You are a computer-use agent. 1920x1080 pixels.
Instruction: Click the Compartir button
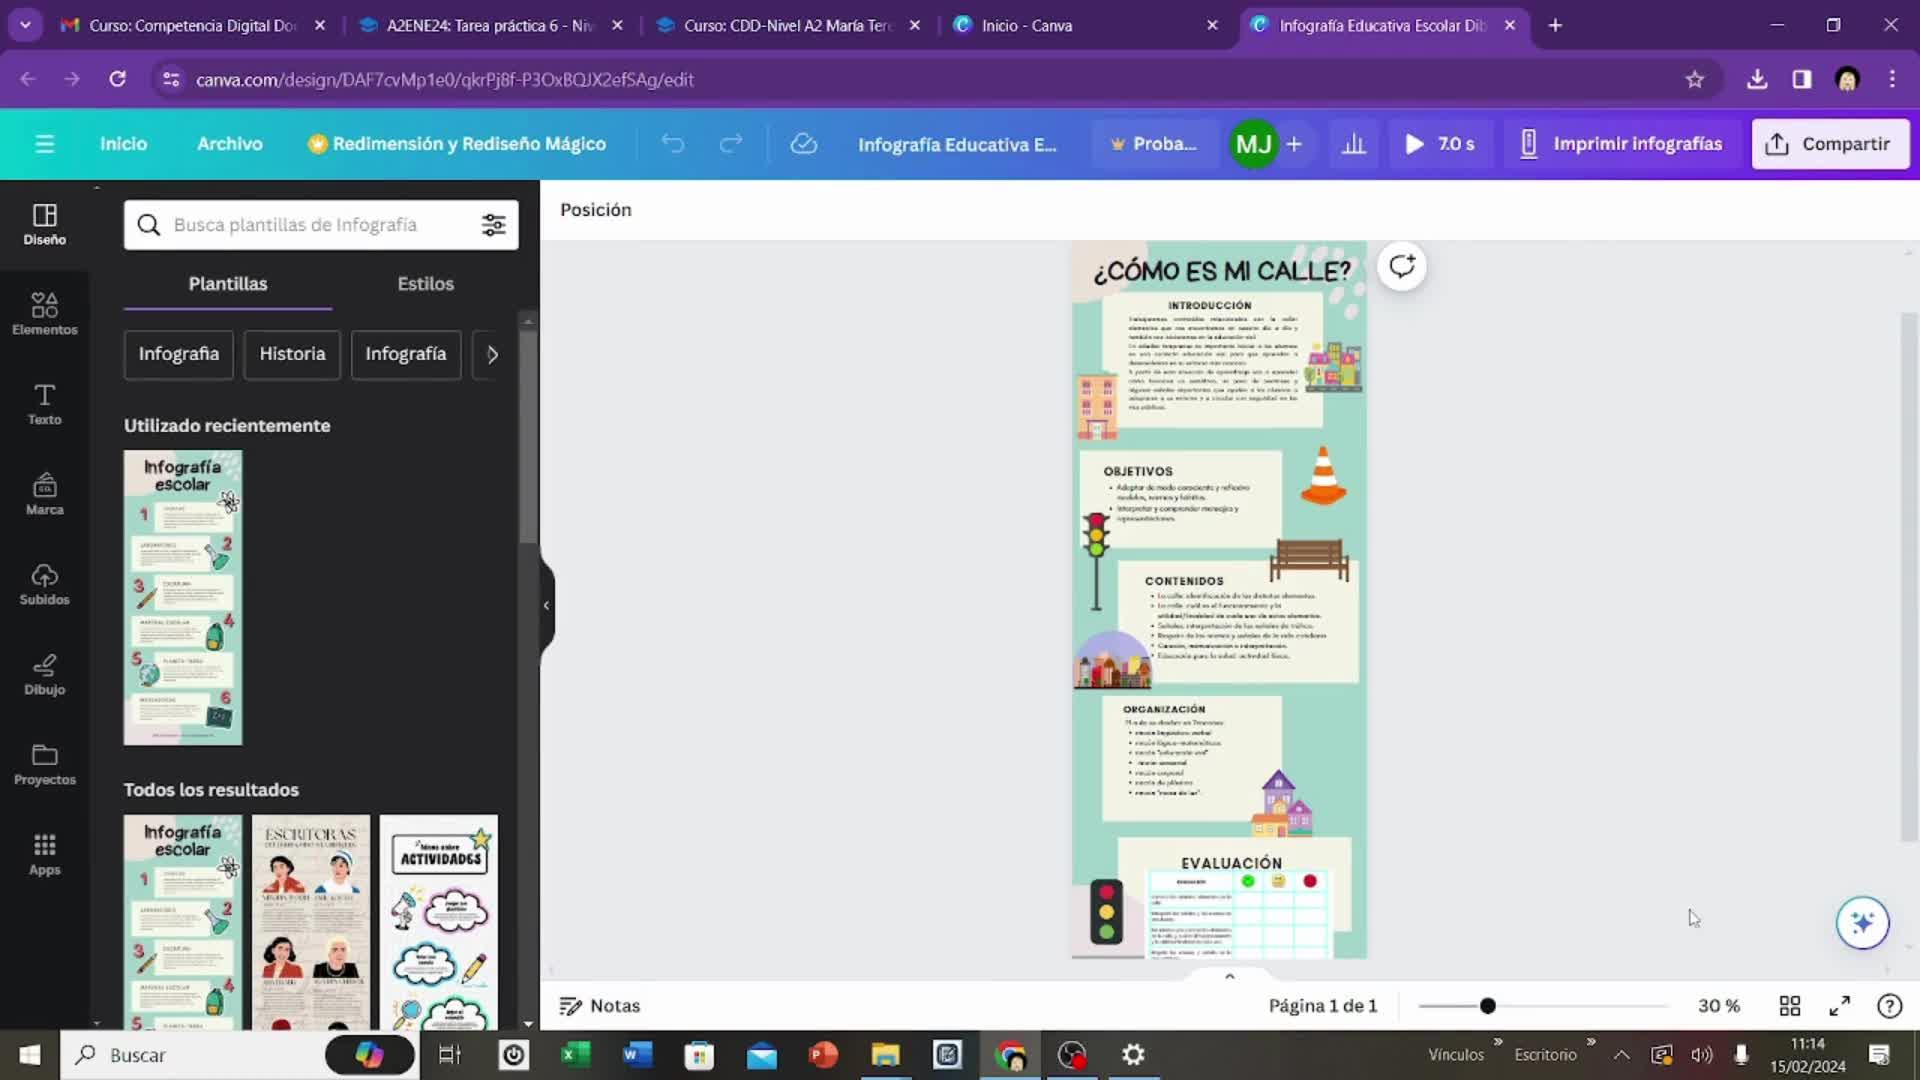coord(1829,144)
